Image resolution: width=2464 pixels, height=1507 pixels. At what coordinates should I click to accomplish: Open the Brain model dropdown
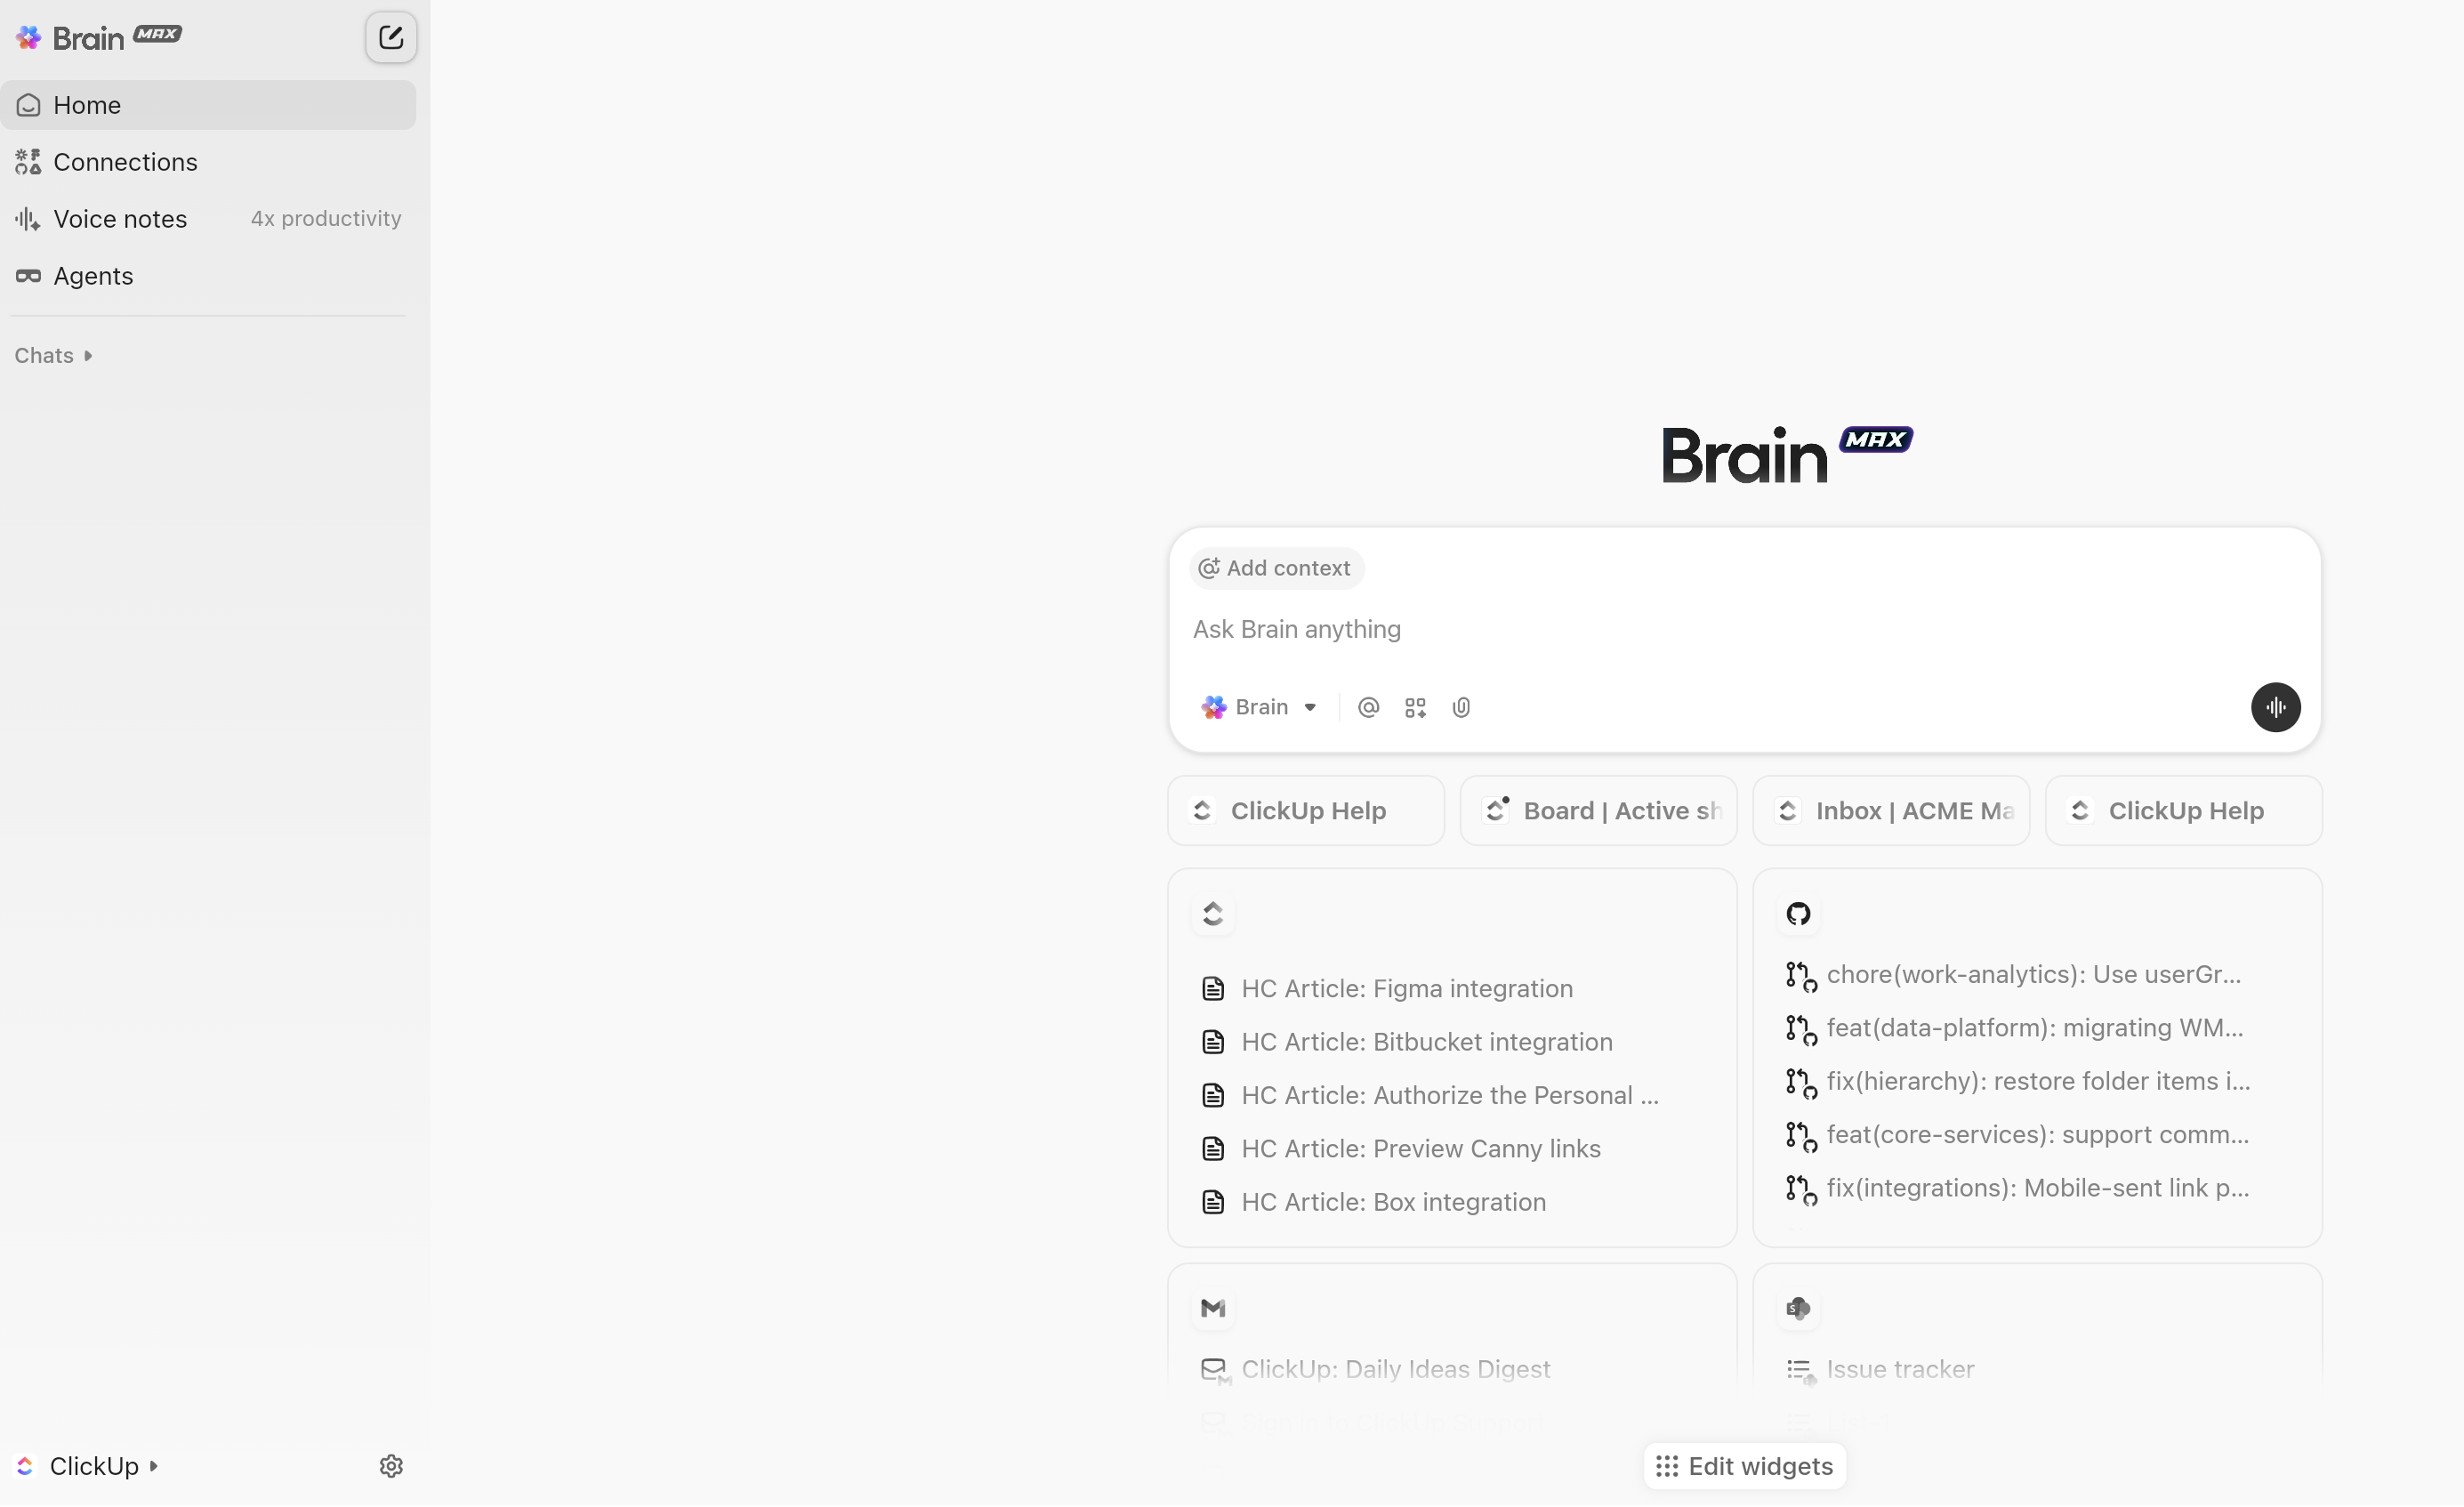click(1259, 708)
